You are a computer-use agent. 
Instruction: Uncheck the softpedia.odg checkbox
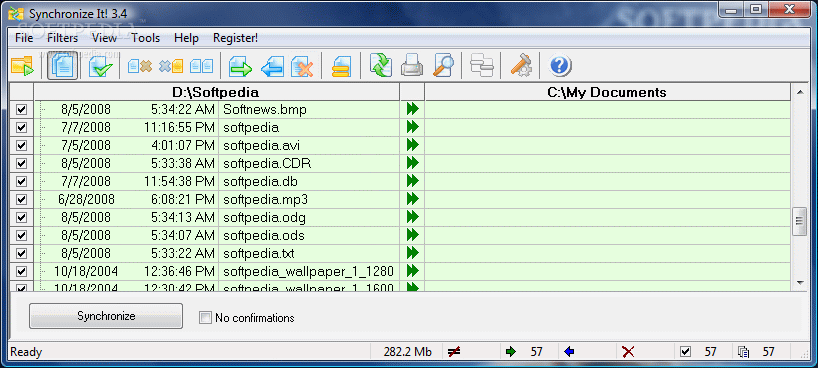click(21, 217)
